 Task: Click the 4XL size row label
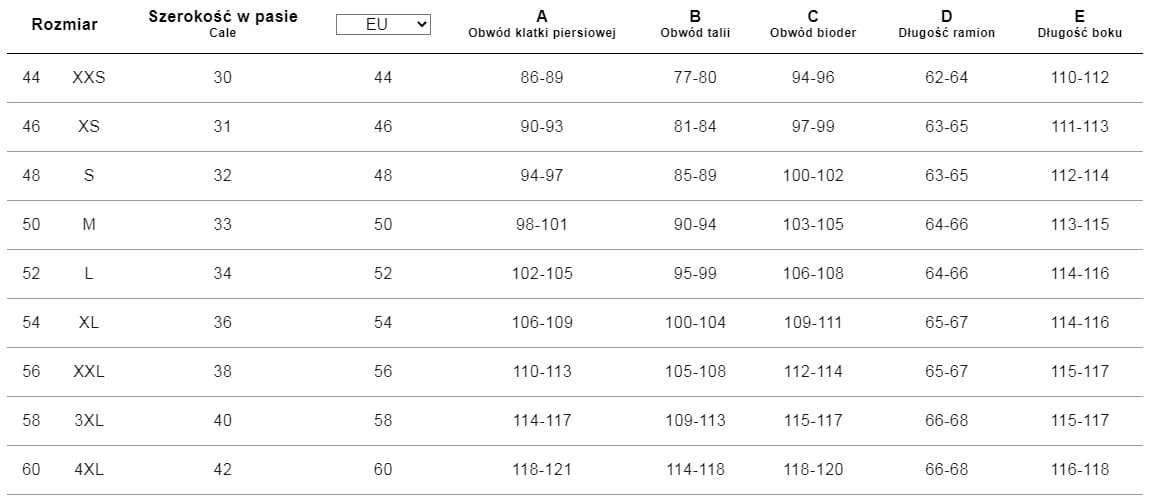tap(89, 470)
